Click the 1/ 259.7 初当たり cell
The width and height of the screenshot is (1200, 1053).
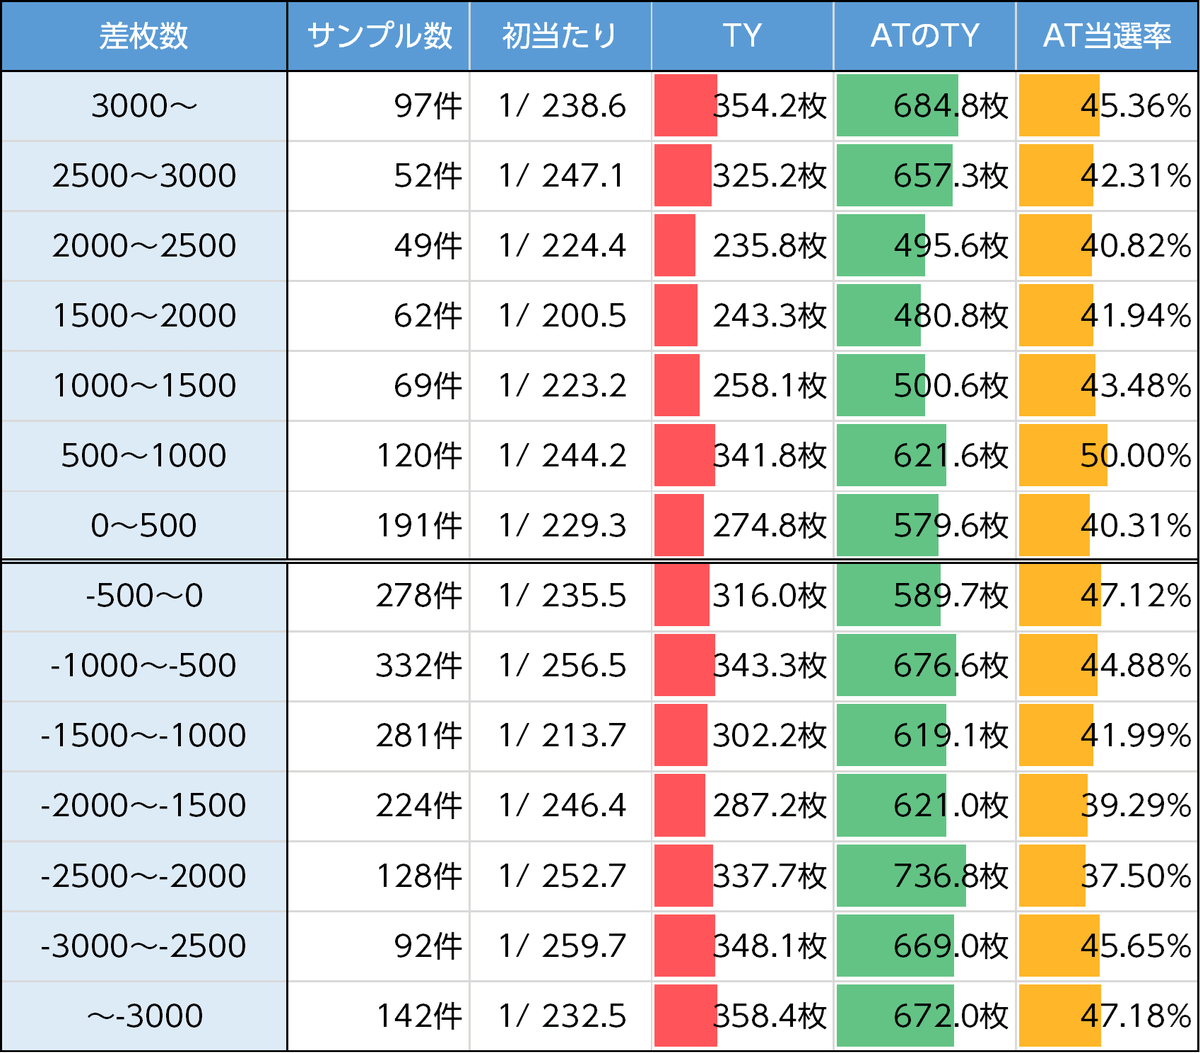tap(560, 946)
